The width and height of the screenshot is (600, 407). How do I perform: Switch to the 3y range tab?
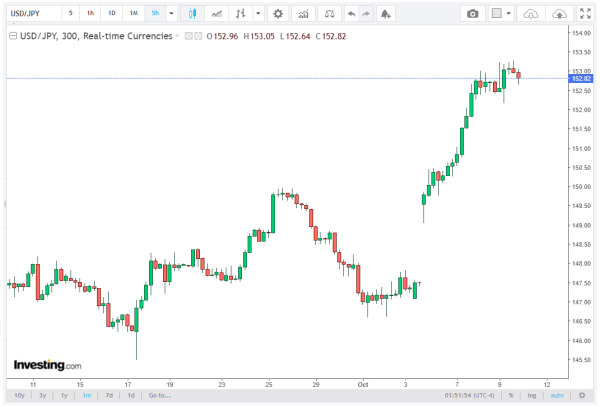click(x=42, y=395)
